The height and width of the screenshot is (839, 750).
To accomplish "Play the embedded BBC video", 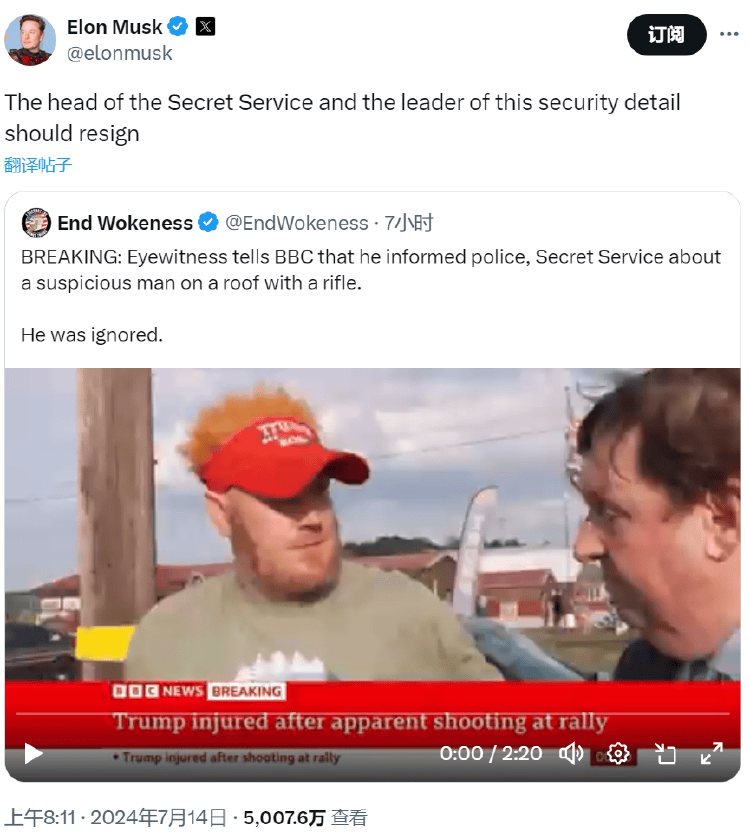I will 33,753.
